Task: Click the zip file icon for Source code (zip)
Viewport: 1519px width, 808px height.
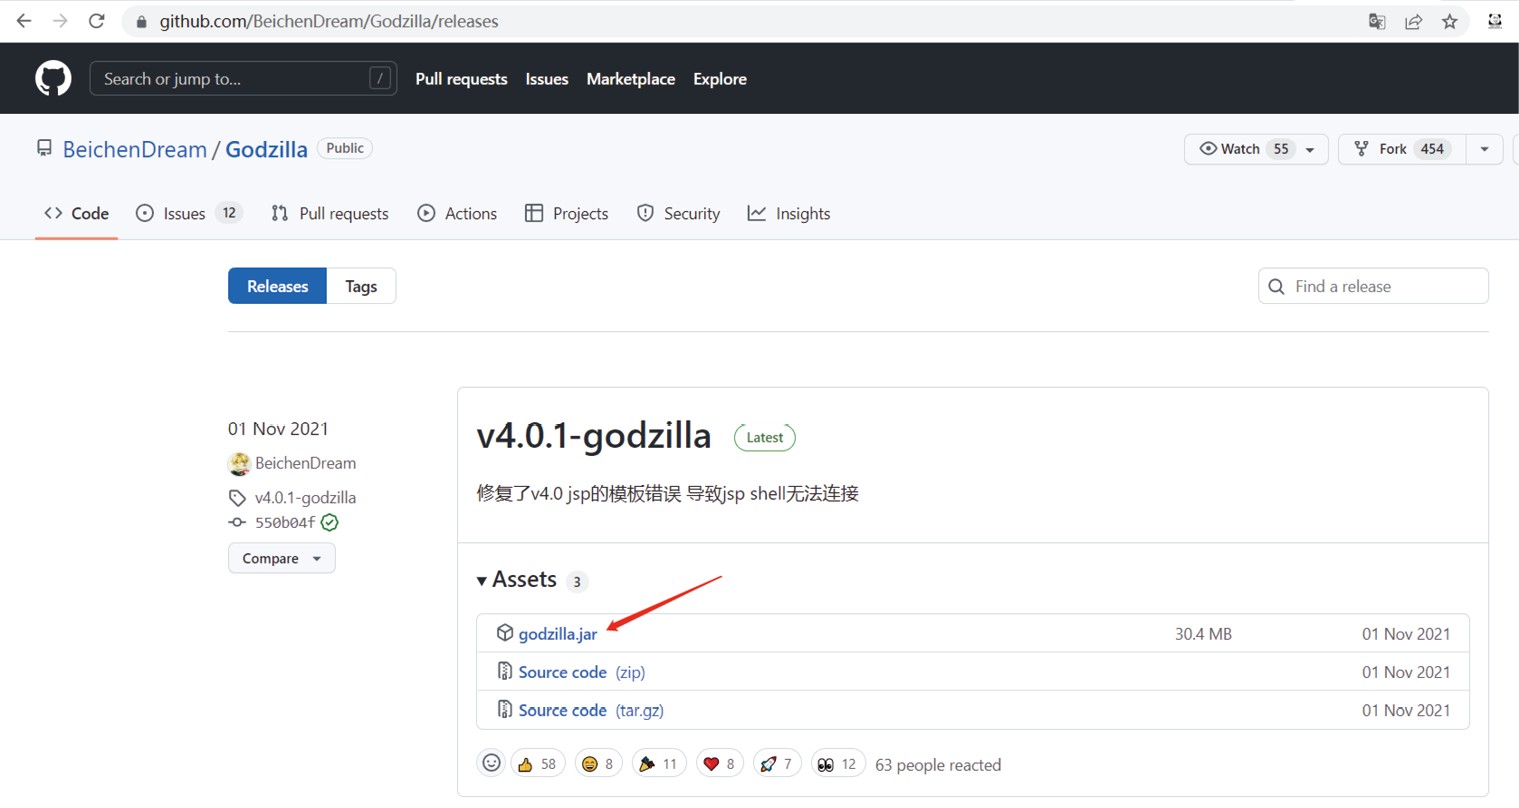Action: [505, 671]
